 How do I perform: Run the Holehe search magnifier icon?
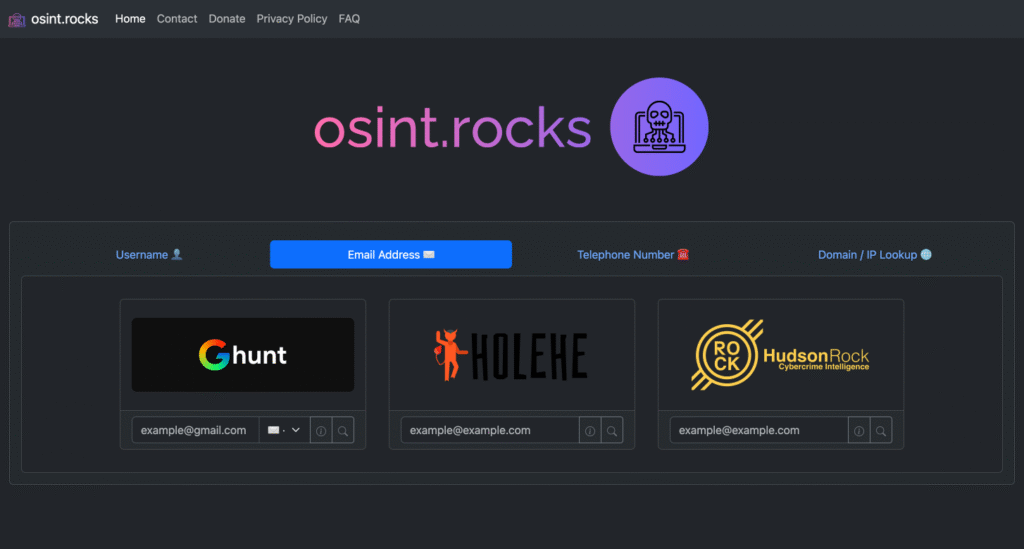click(612, 431)
